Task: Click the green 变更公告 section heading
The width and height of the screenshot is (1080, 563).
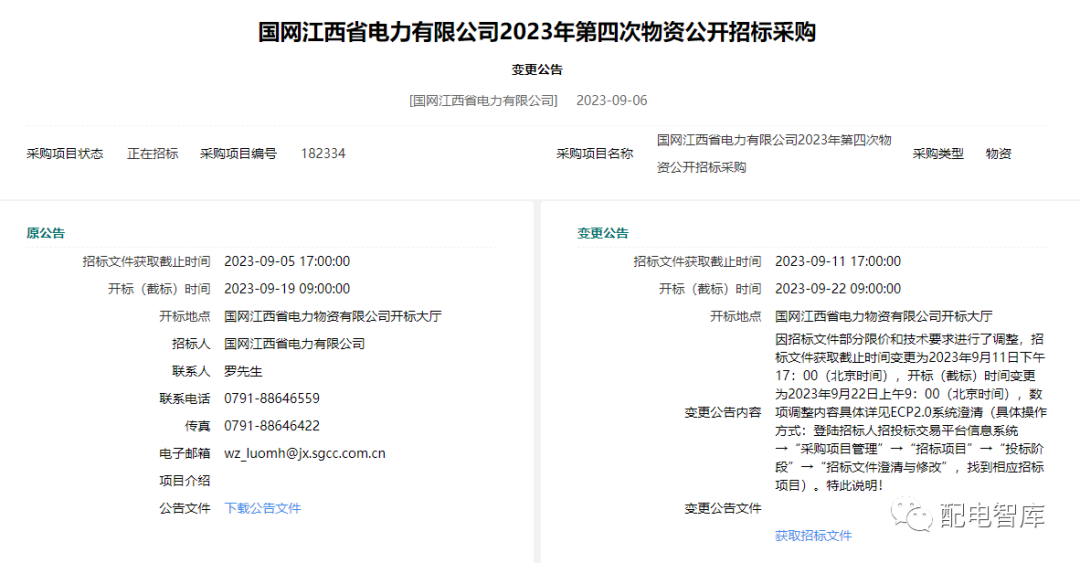Action: click(x=603, y=233)
